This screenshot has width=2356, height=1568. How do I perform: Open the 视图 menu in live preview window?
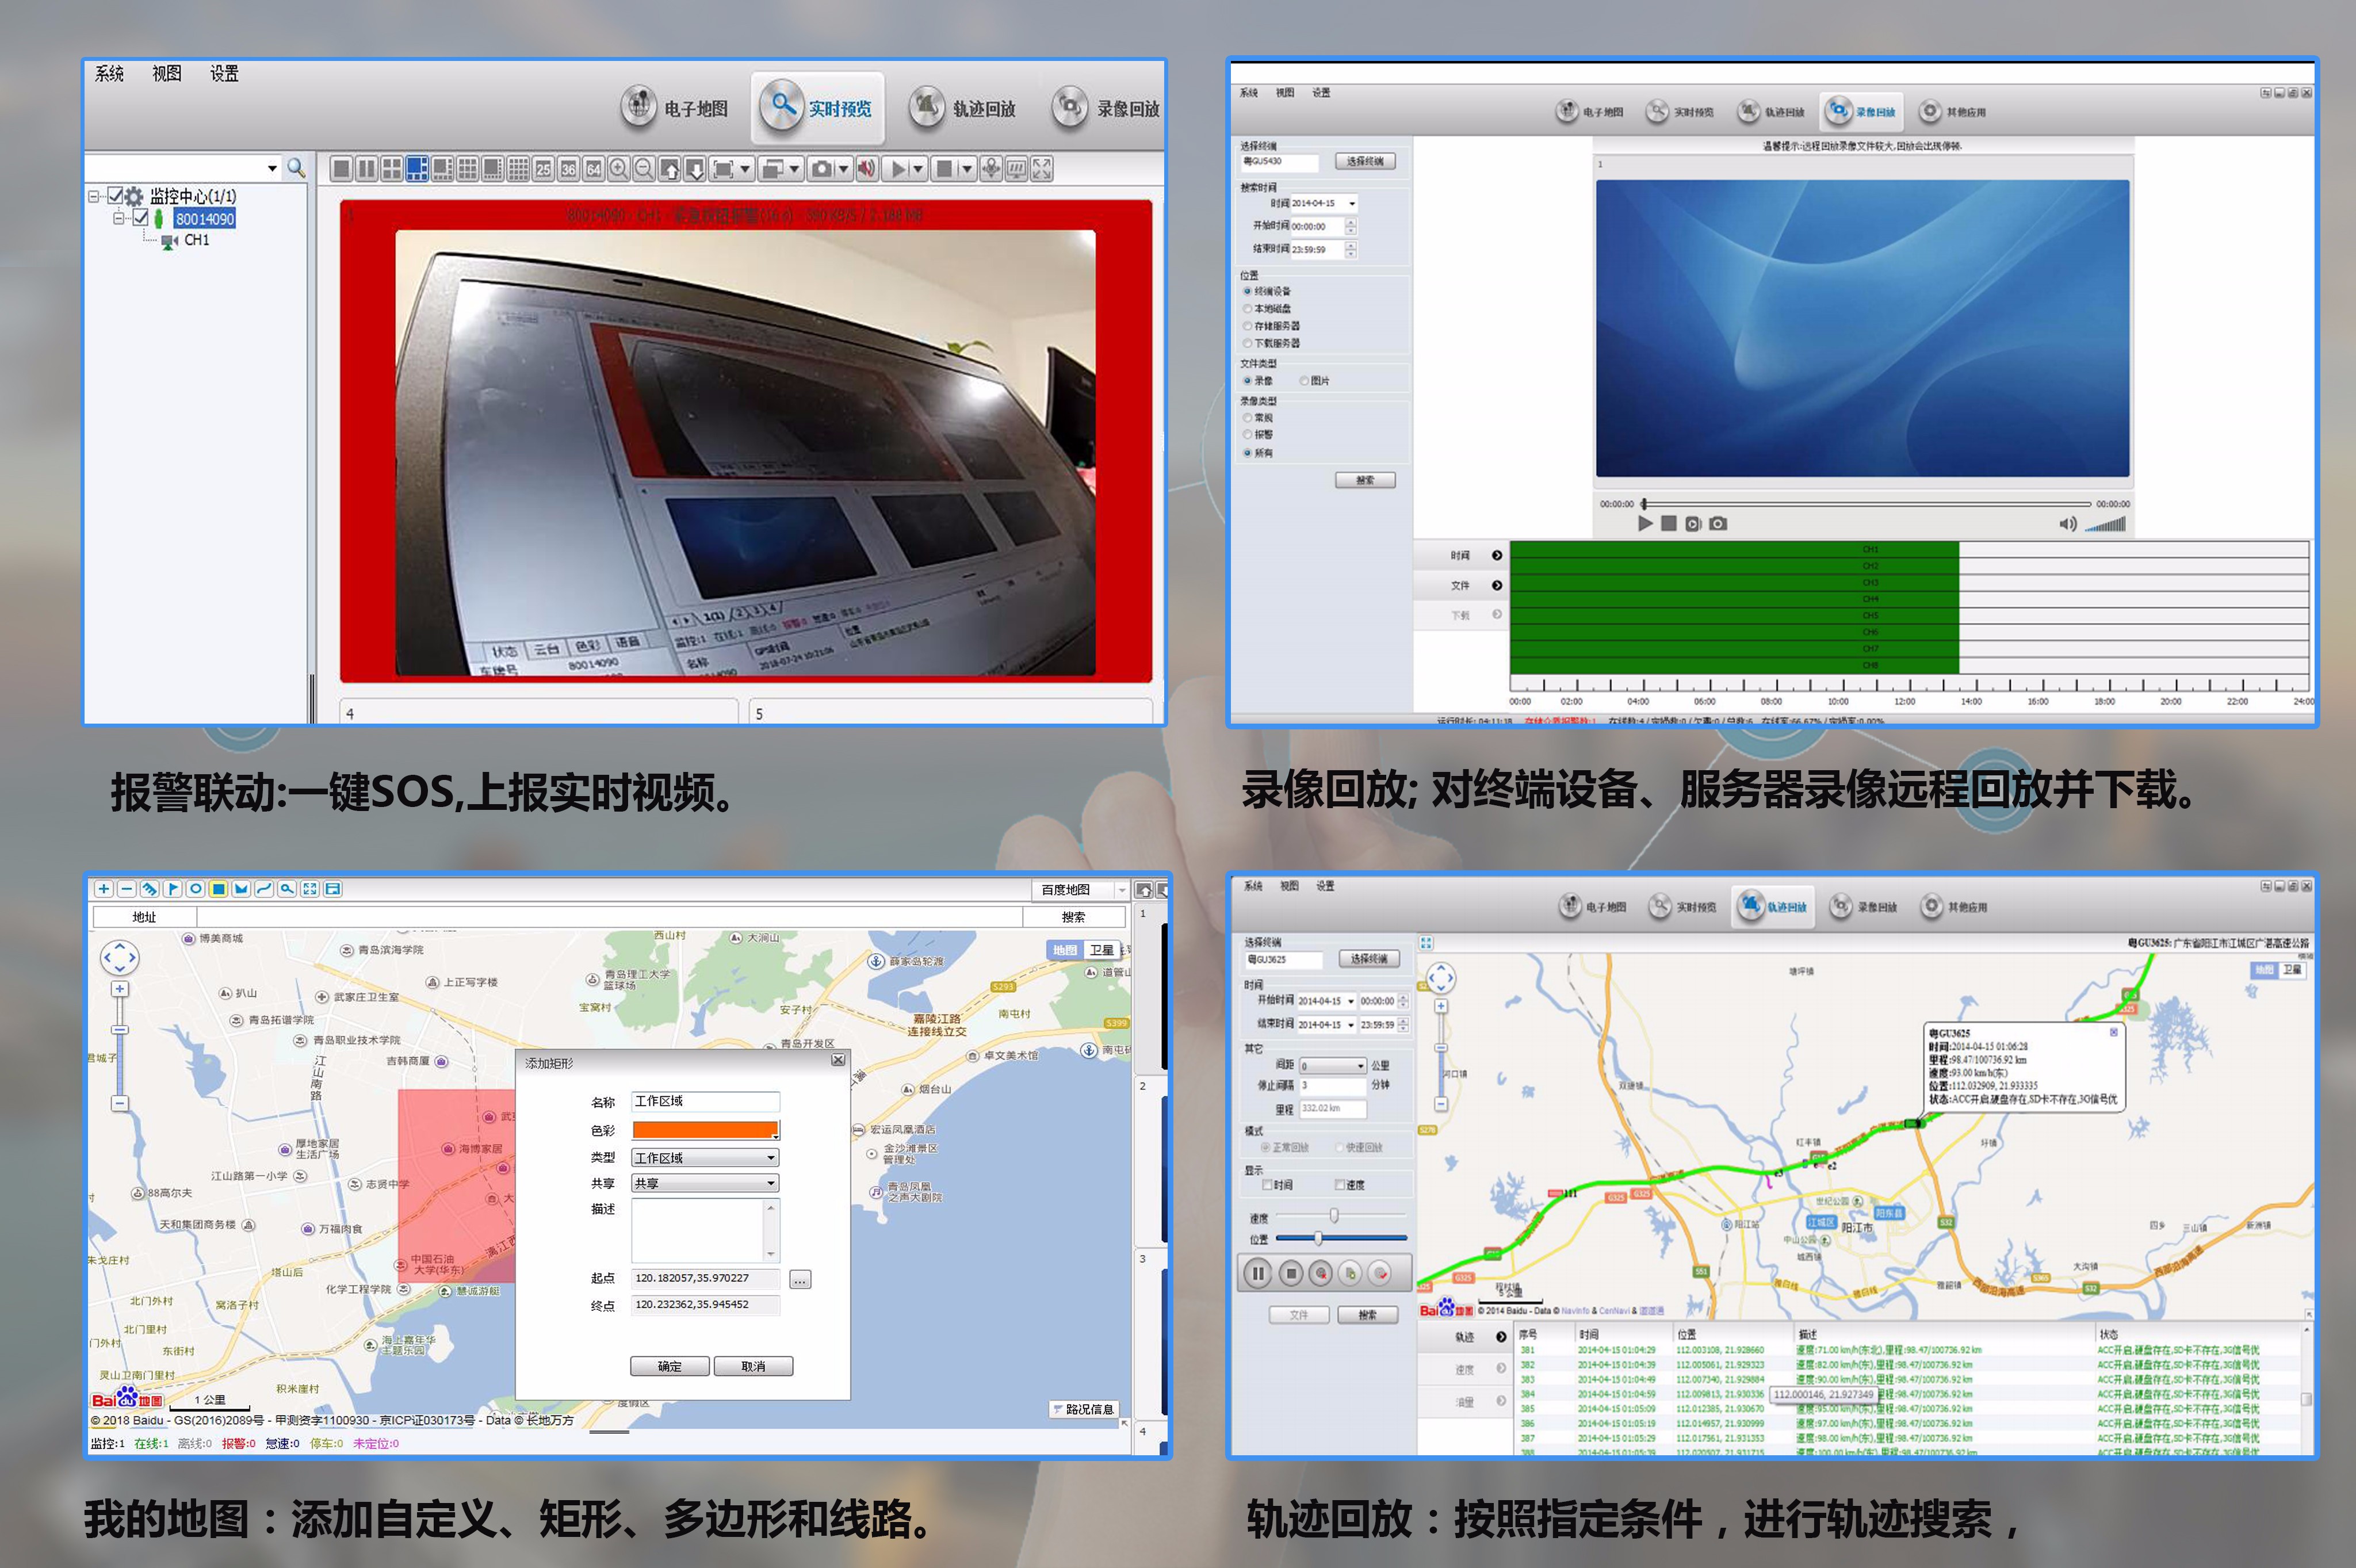click(x=167, y=73)
